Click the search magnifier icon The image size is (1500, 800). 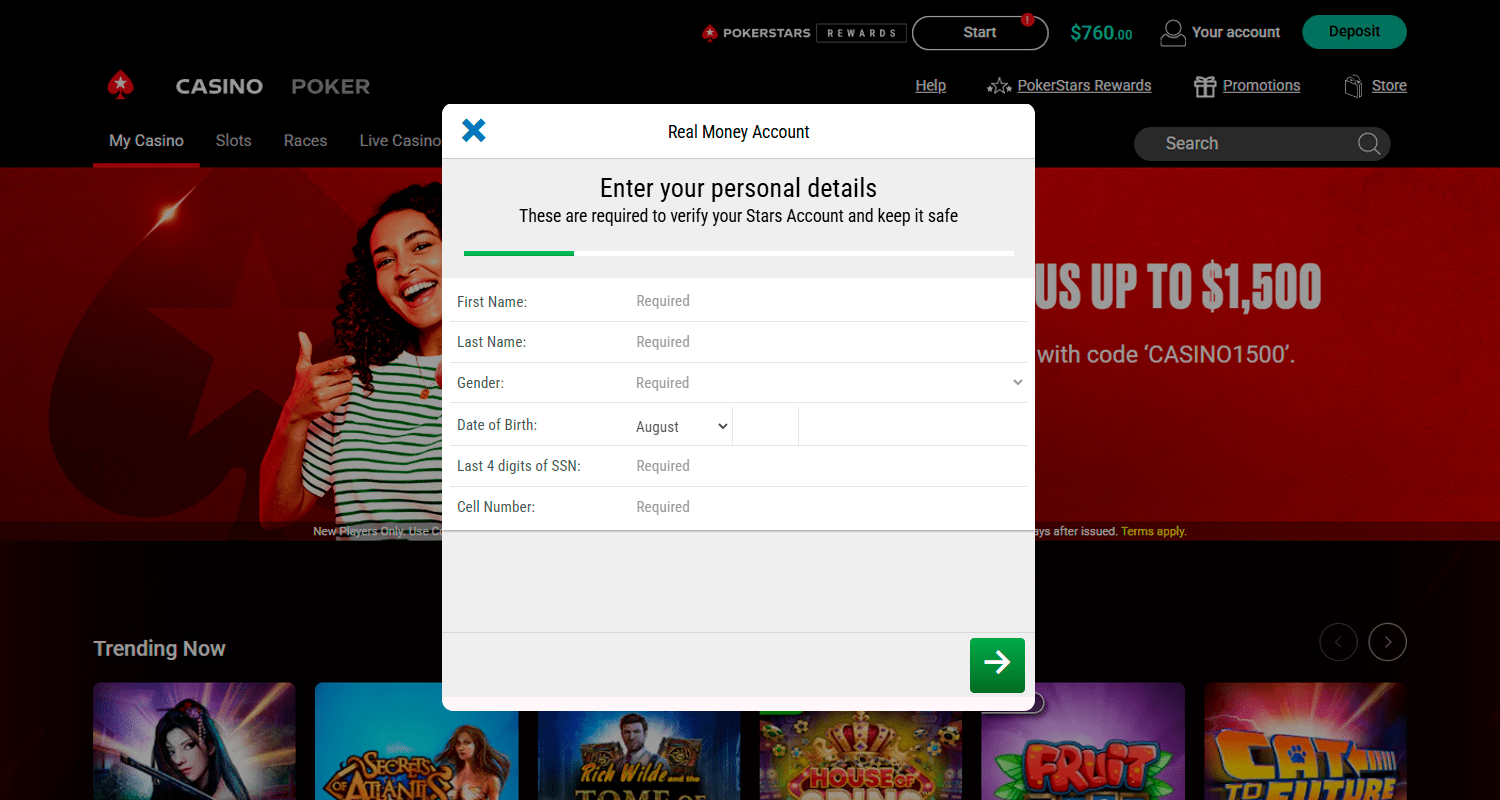[x=1369, y=144]
